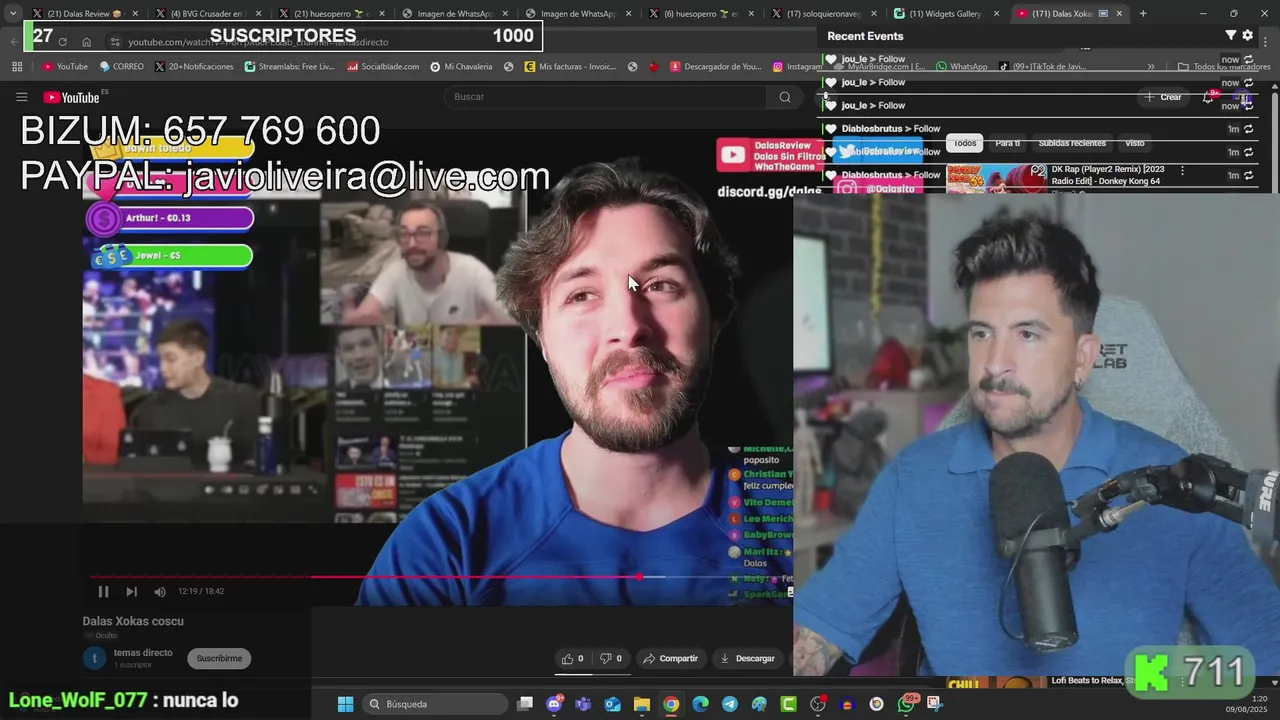1280x720 pixels.
Task: Open Streamlabs: Free Liv bookmark
Action: (288, 67)
